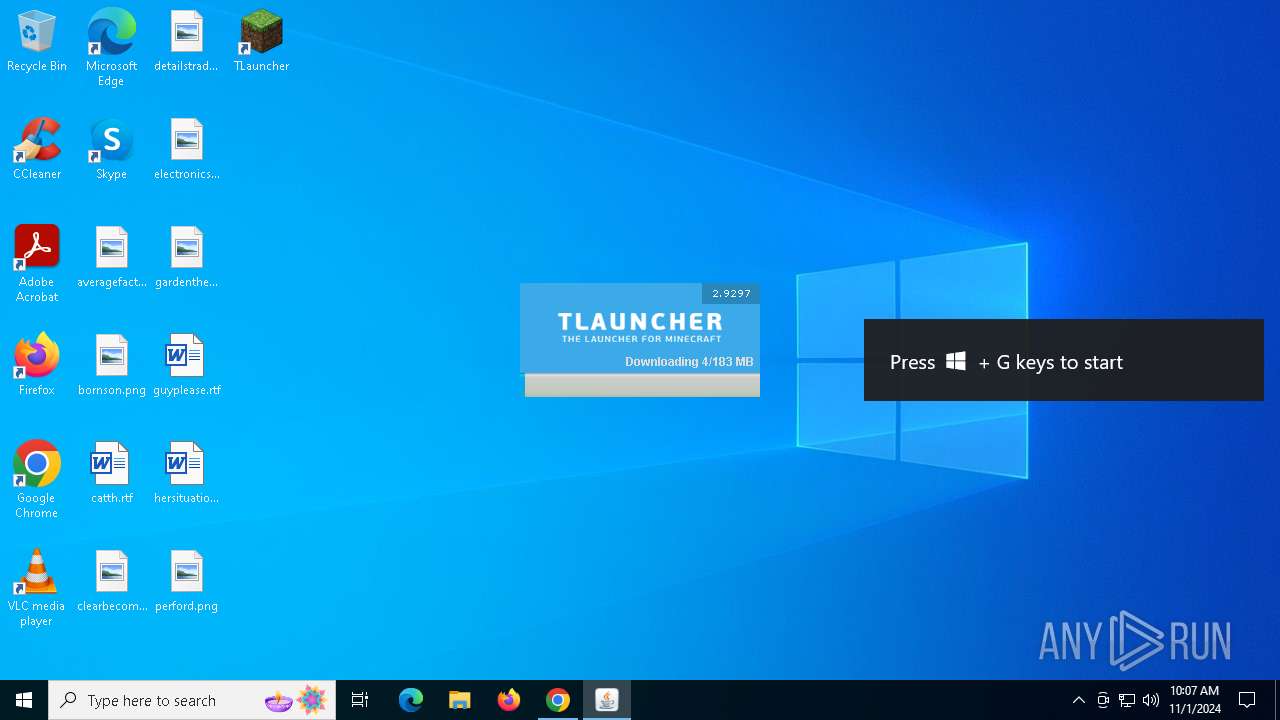
Task: Open the volume control tray icon
Action: click(x=1151, y=700)
